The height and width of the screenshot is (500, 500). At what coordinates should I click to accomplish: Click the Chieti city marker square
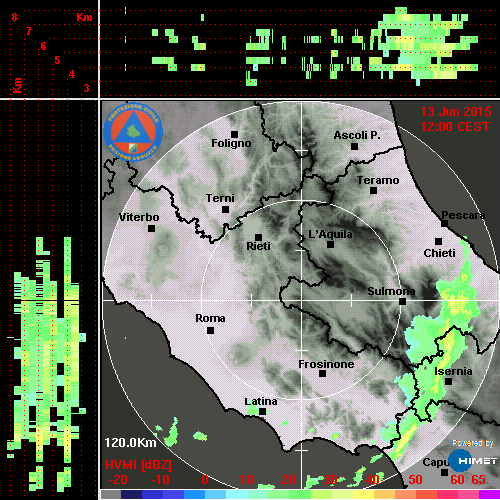438,241
